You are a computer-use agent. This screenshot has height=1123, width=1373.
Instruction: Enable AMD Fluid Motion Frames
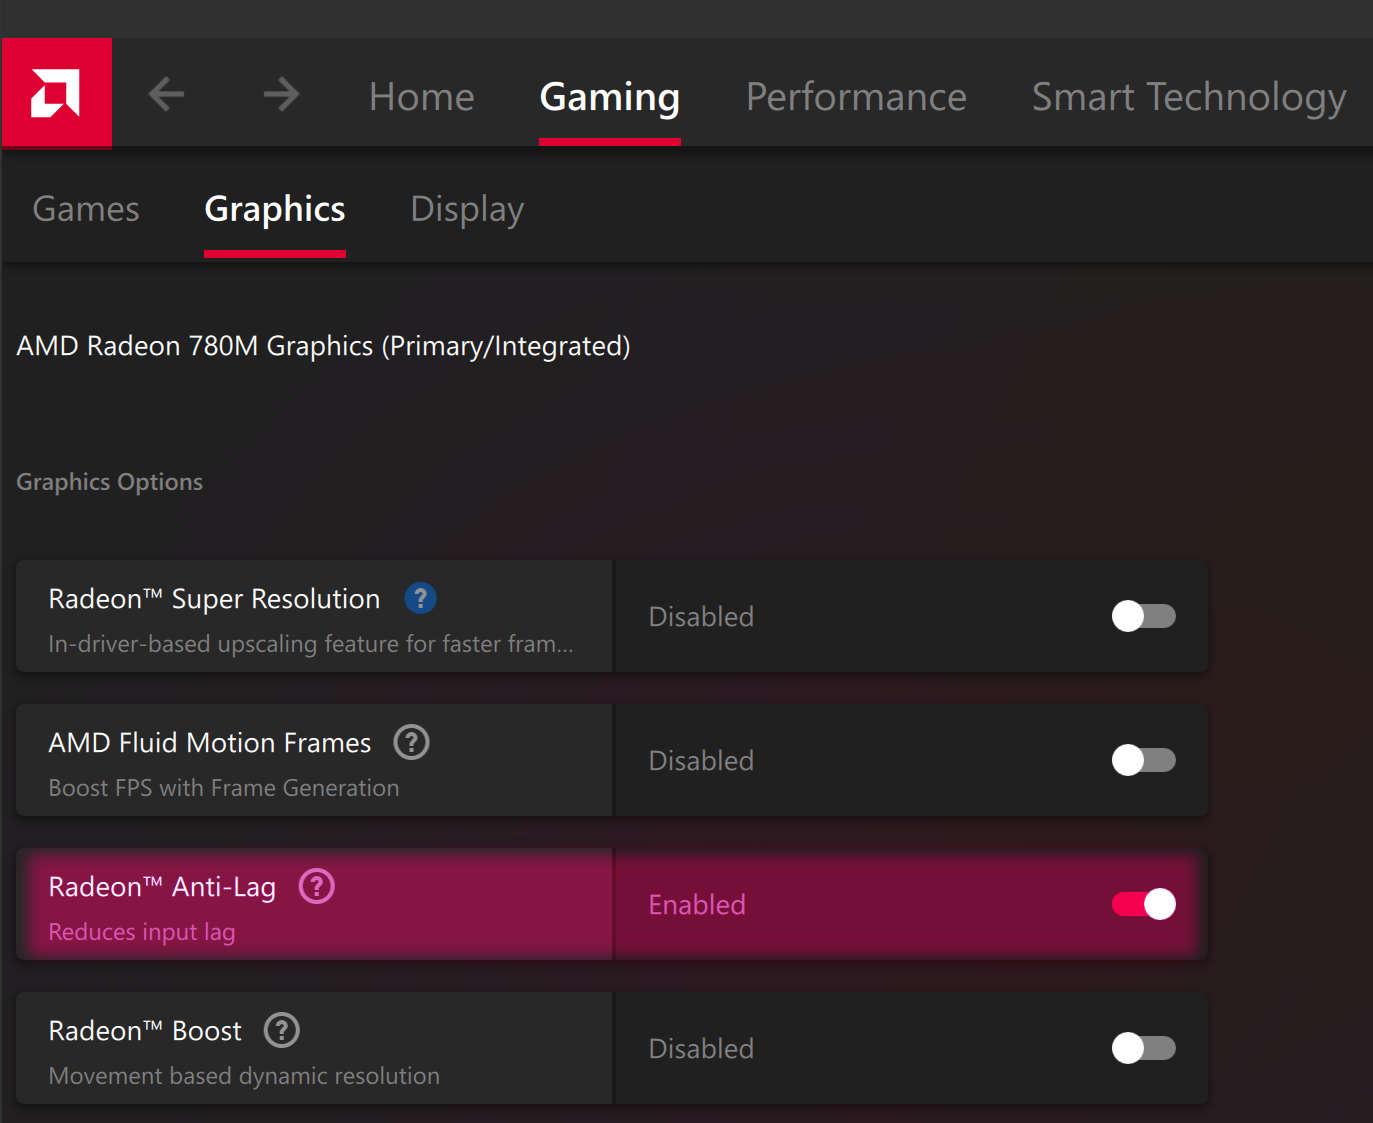pyautogui.click(x=1143, y=760)
